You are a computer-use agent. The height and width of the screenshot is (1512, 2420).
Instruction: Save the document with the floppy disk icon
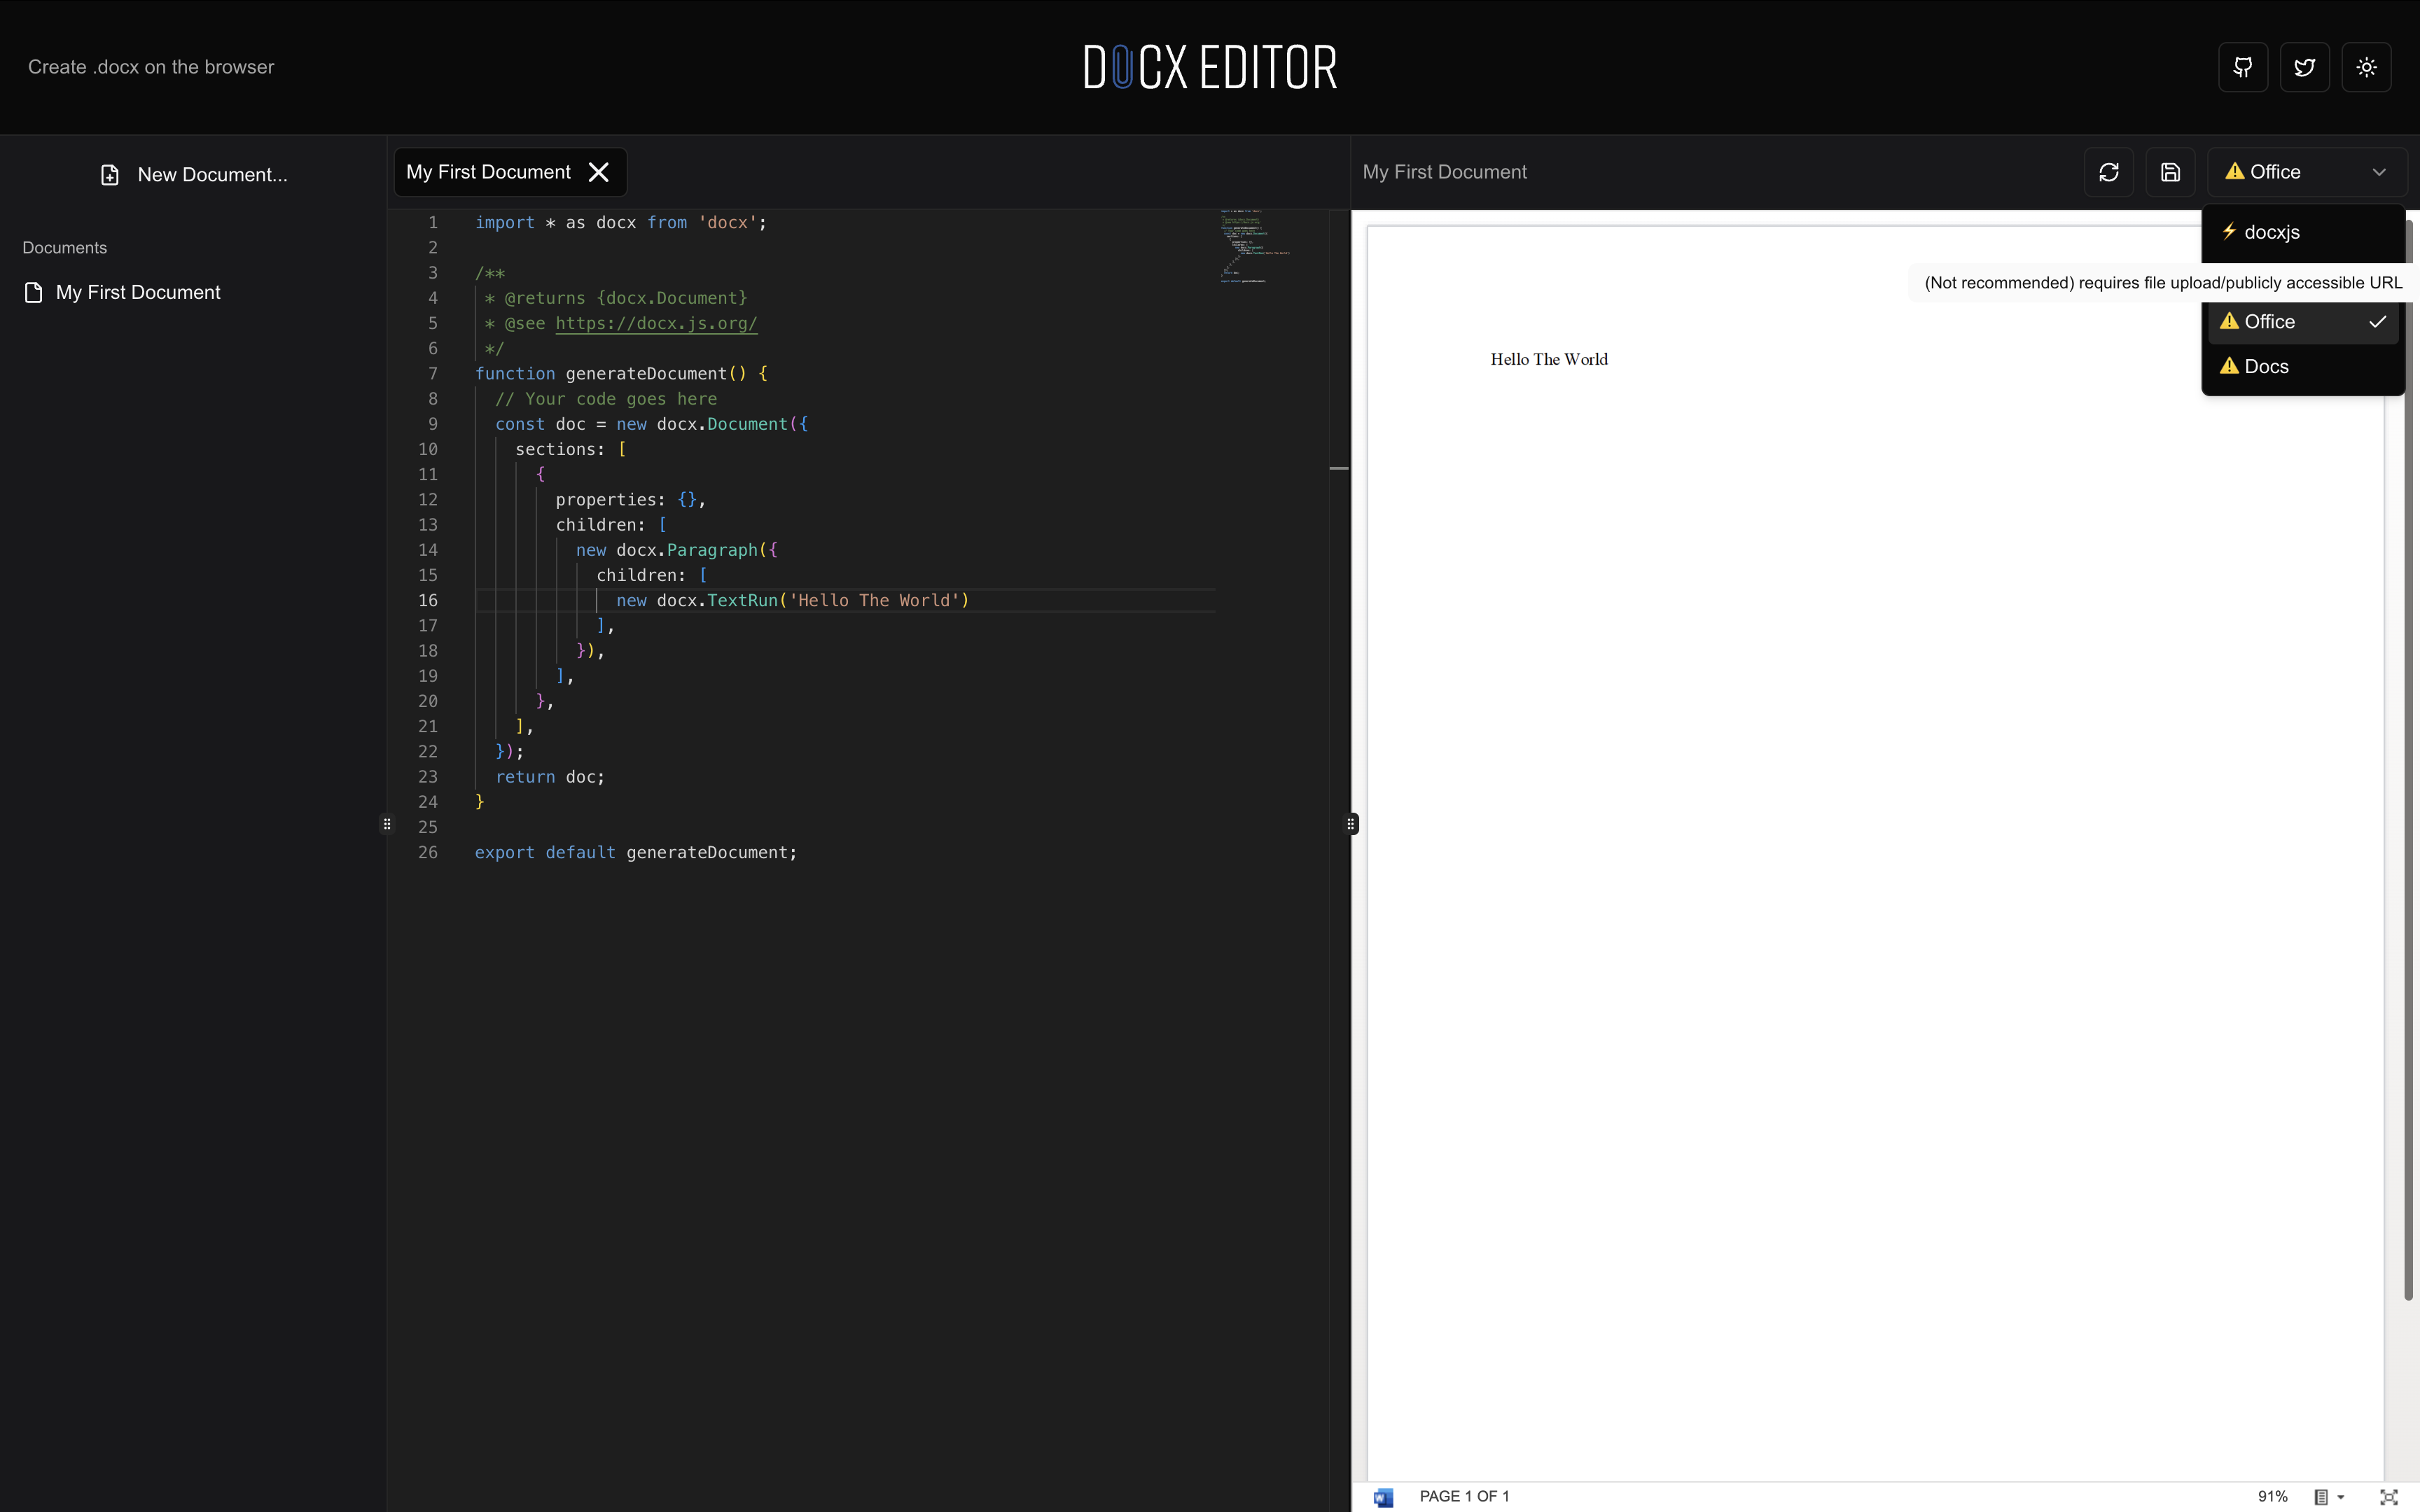click(x=2170, y=172)
